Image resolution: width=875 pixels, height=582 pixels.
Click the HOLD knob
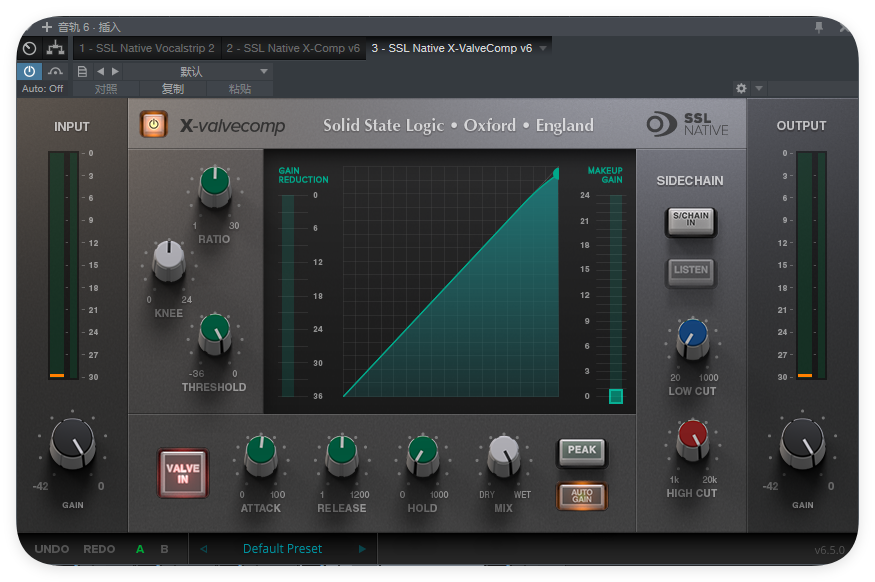422,455
